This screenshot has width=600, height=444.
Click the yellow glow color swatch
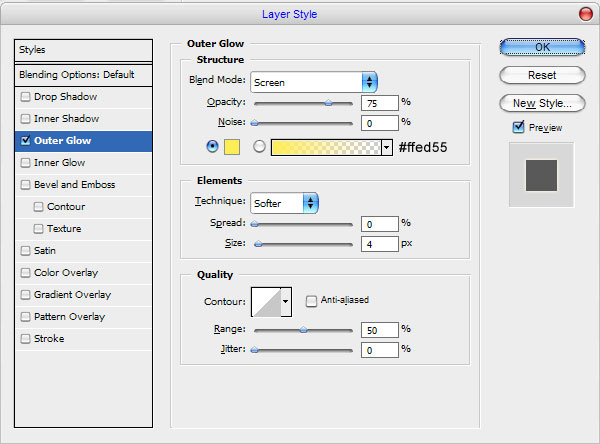coord(232,147)
